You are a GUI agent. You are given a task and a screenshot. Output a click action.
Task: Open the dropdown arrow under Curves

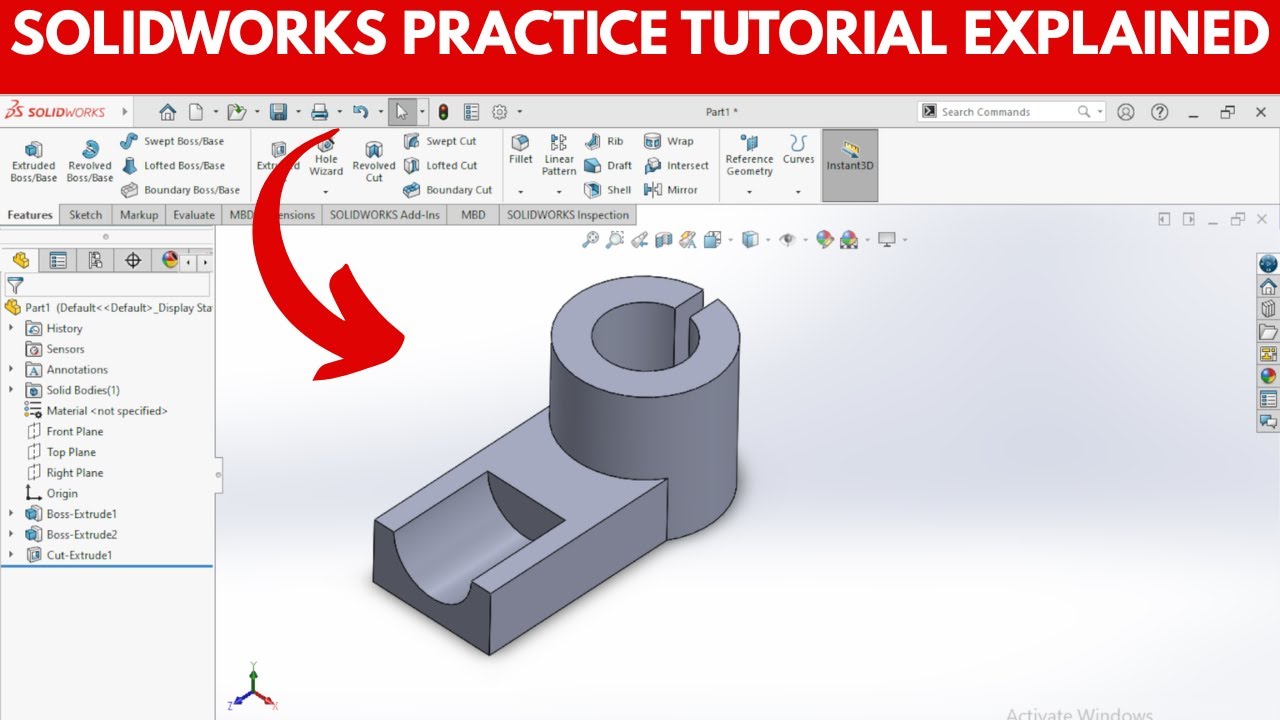pos(798,192)
